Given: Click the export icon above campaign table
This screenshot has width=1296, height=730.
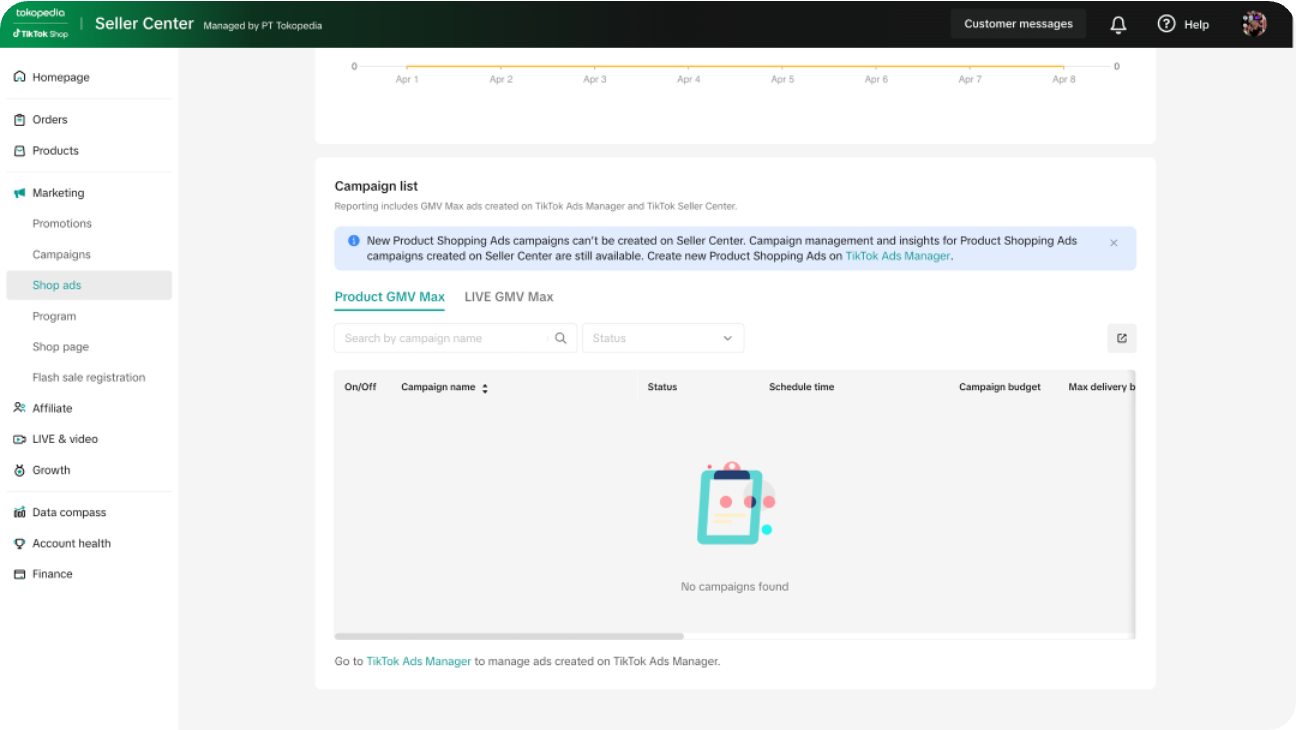Looking at the screenshot, I should [x=1121, y=338].
